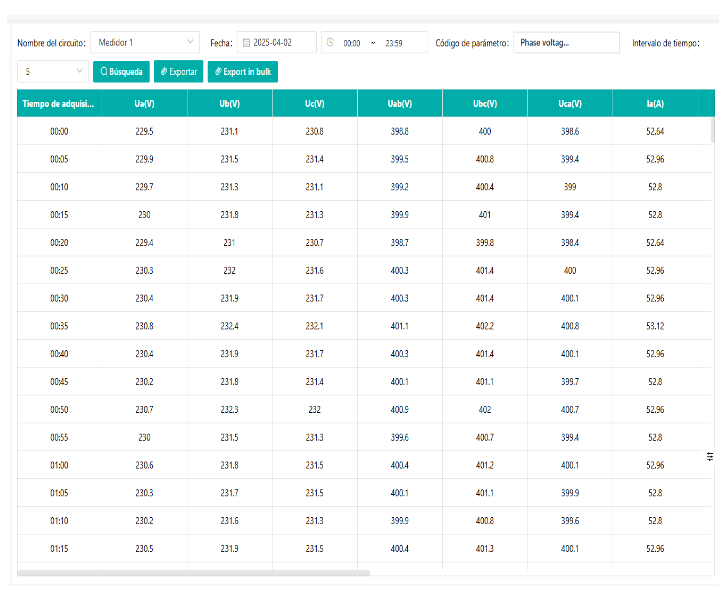Click the Exportar button
724x592 pixels.
[179, 72]
